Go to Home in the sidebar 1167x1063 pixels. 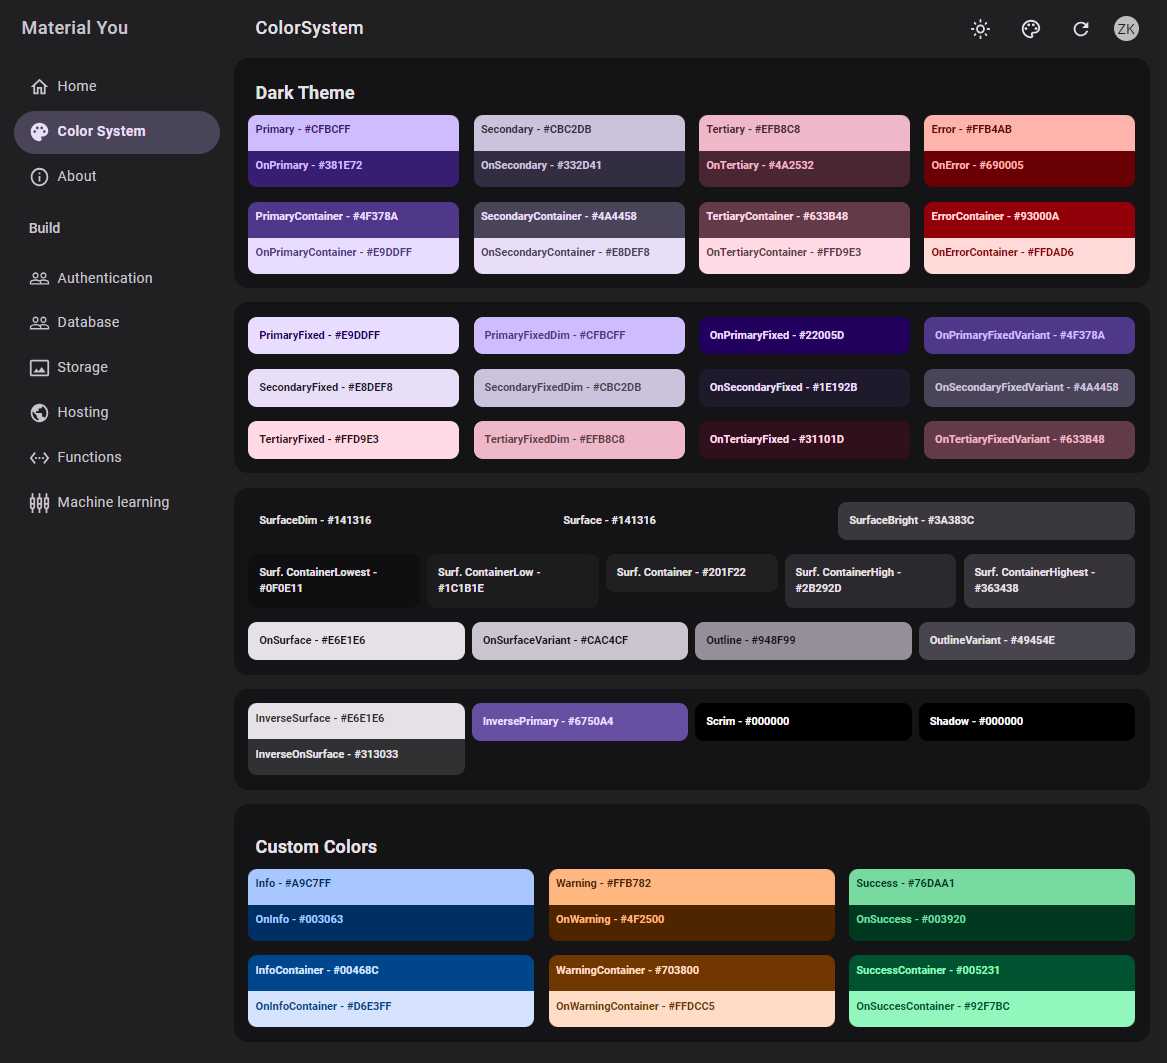[77, 86]
